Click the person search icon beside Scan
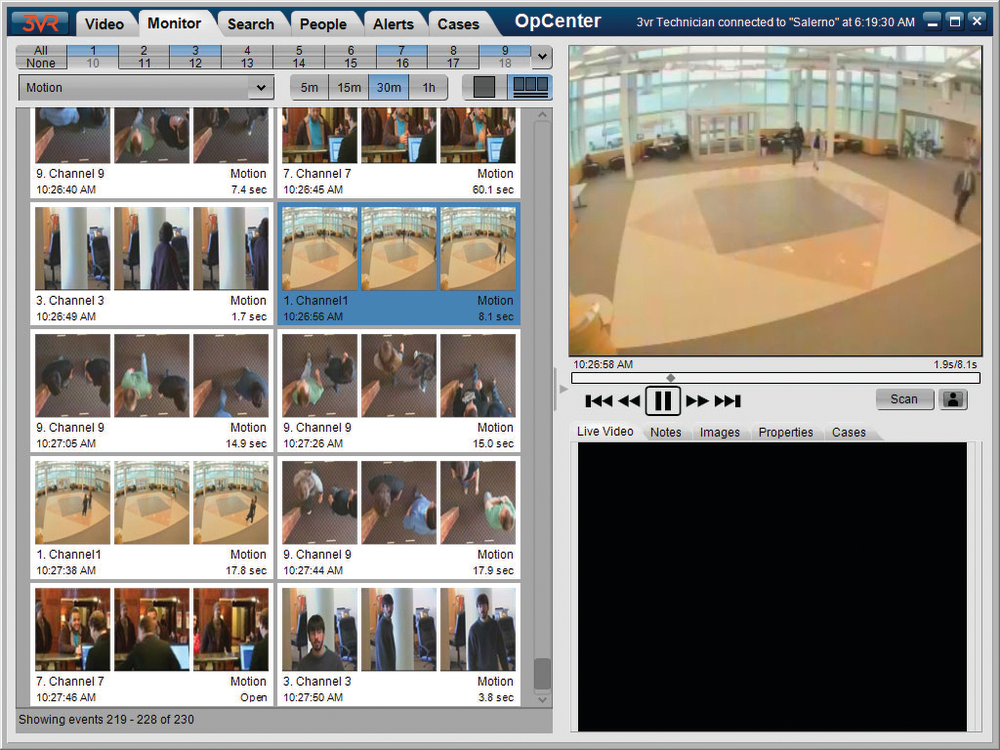 [952, 399]
